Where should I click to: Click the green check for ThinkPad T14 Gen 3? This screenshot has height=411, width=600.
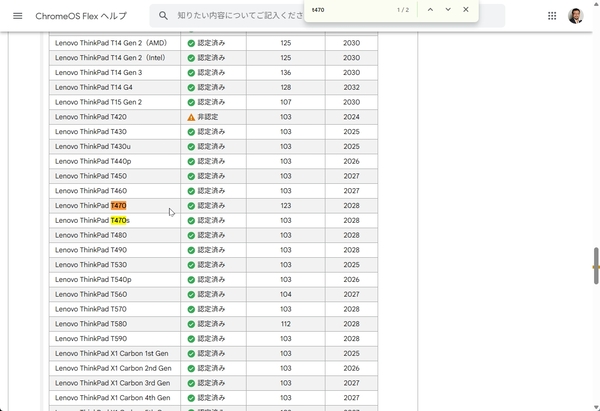(x=191, y=73)
